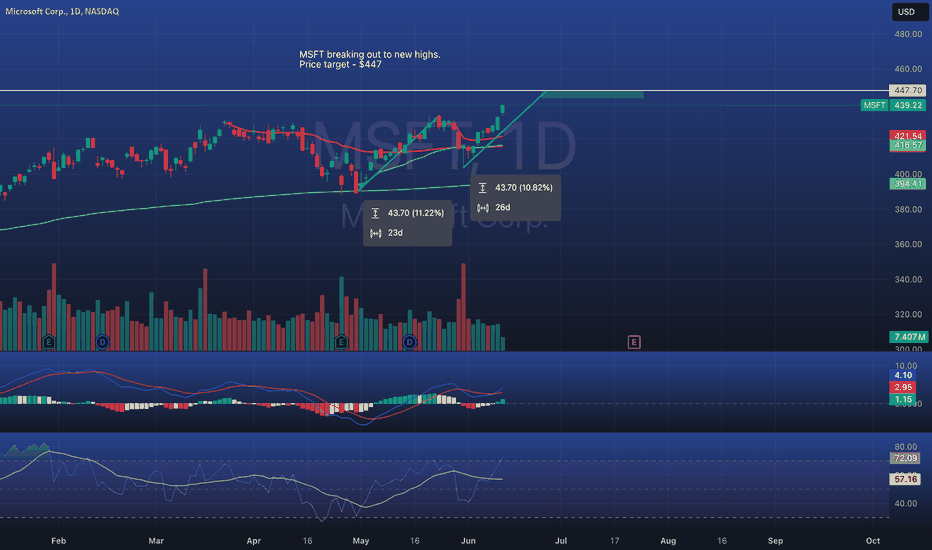Click the green 1.15 histogram value label
This screenshot has width=932, height=550.
(x=903, y=399)
